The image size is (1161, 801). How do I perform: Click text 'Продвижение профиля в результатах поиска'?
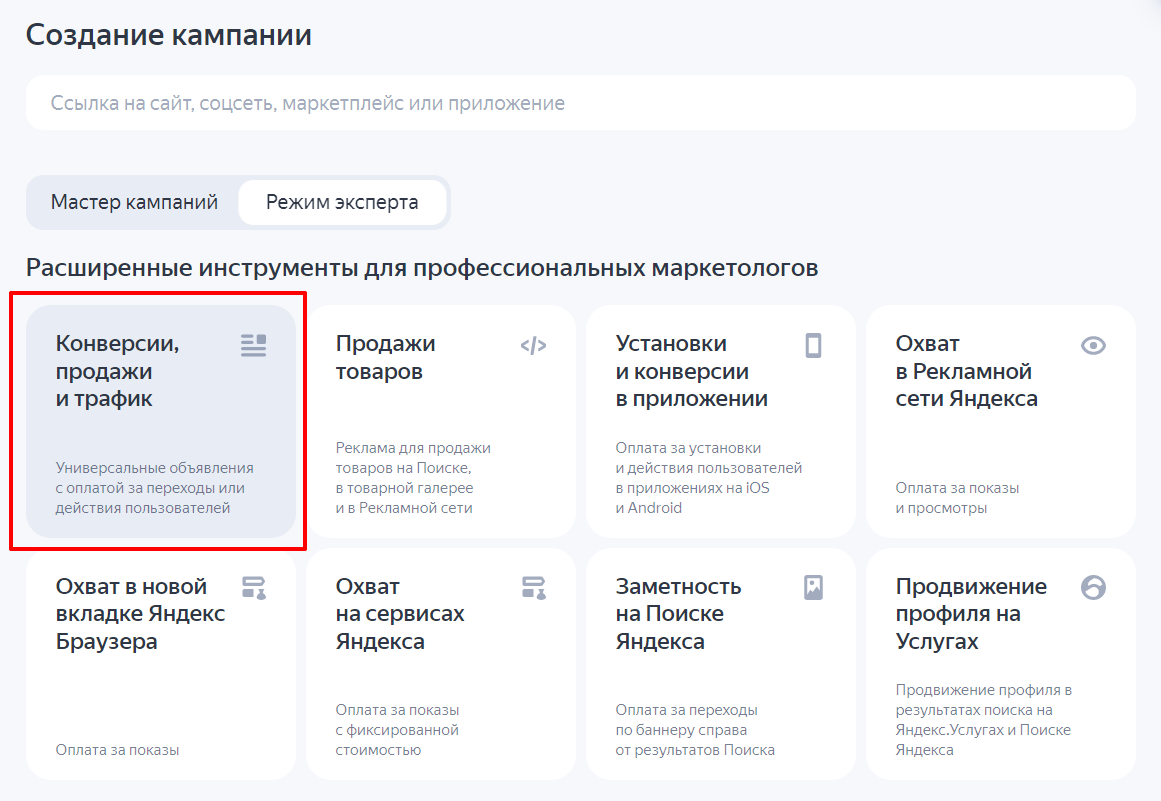(983, 720)
